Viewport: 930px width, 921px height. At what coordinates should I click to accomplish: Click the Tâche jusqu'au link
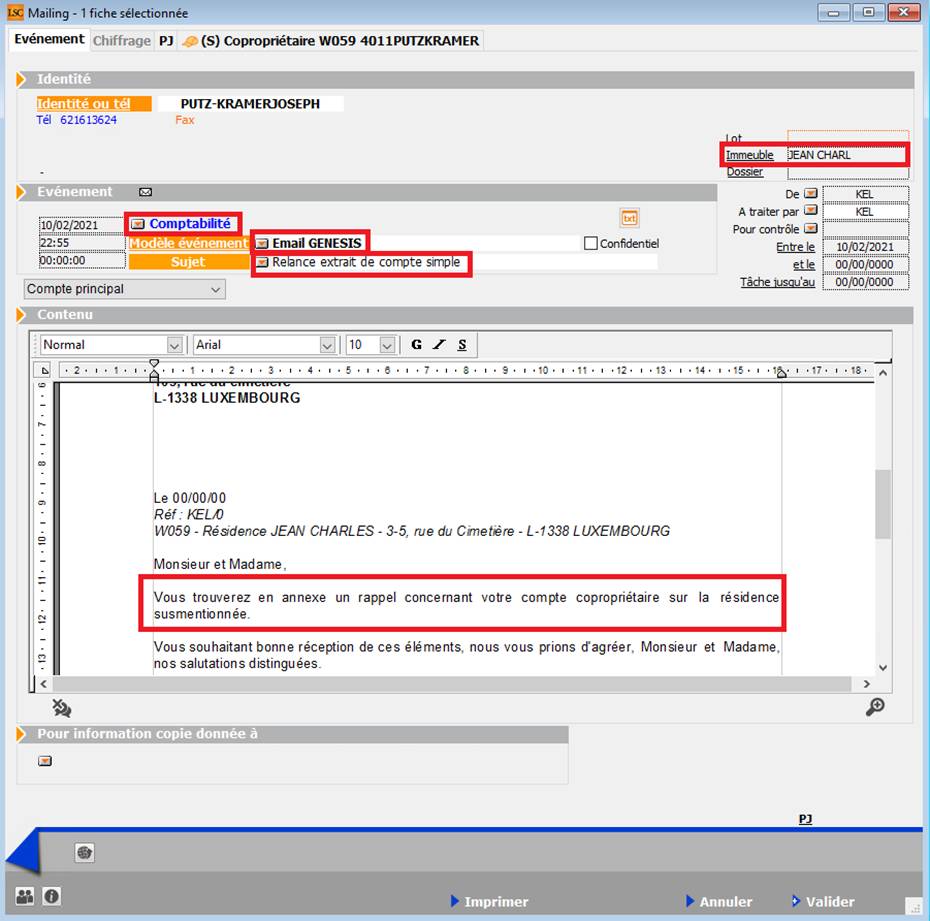(x=778, y=282)
